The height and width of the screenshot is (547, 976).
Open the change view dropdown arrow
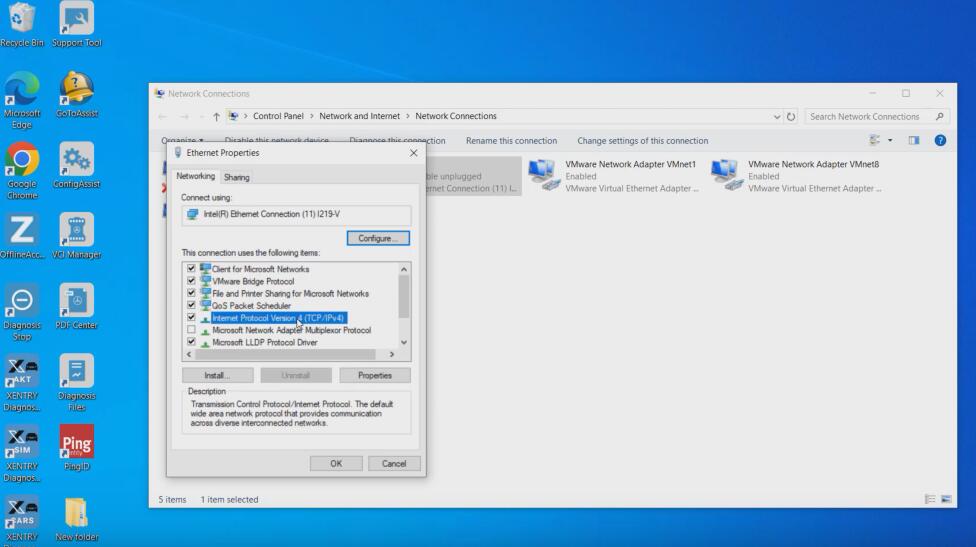(x=890, y=141)
